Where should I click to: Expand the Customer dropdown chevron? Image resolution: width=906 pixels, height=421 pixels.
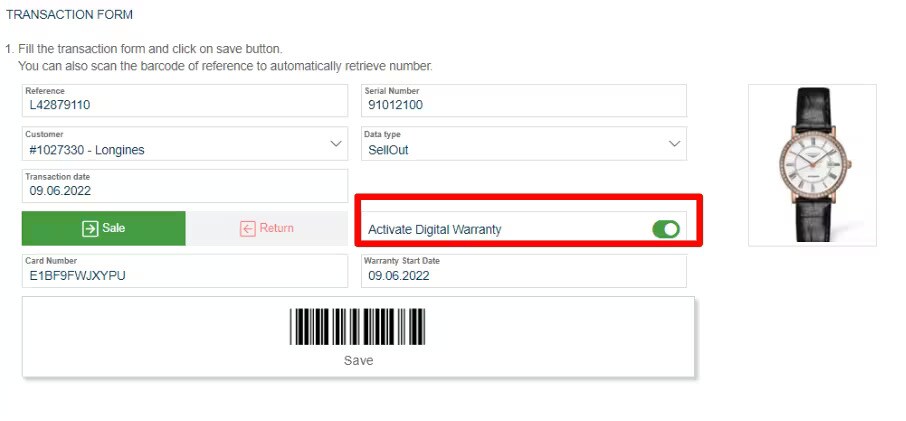(336, 143)
